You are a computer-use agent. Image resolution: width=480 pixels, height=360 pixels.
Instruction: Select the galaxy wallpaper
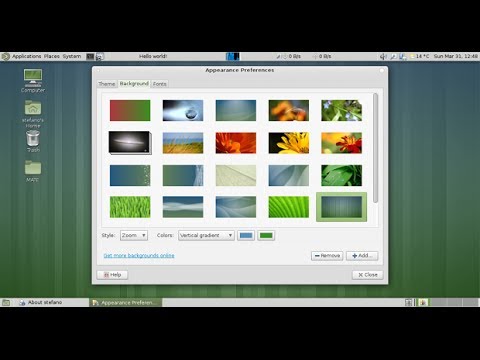[130, 143]
